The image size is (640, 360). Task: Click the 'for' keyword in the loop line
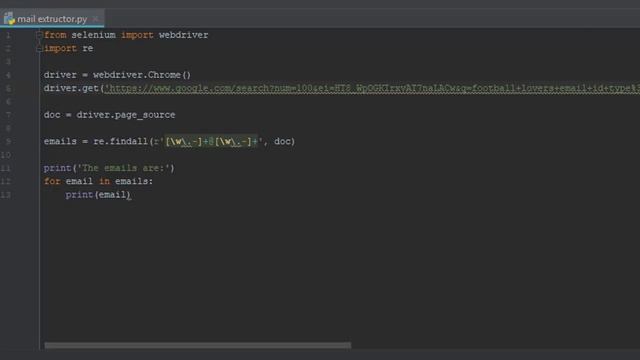(x=52, y=181)
